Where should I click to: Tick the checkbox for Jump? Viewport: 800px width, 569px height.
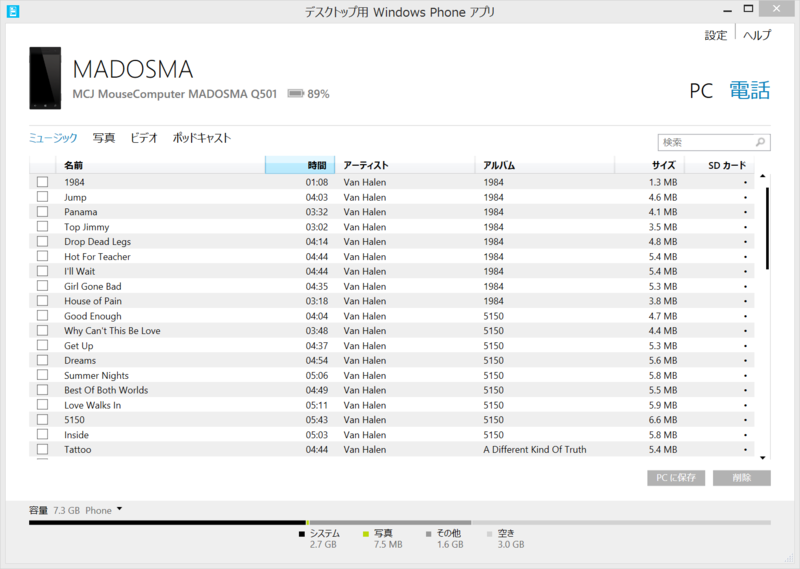point(42,196)
